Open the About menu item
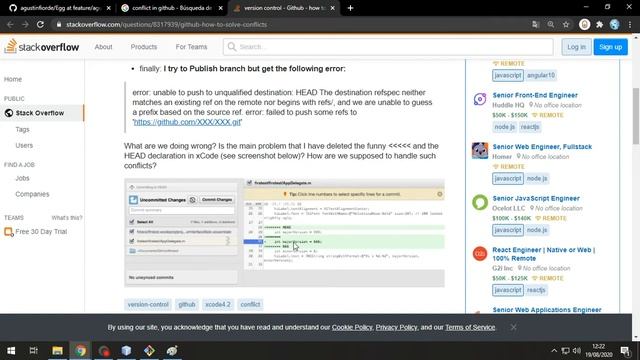This screenshot has height=360, width=640. (x=103, y=47)
